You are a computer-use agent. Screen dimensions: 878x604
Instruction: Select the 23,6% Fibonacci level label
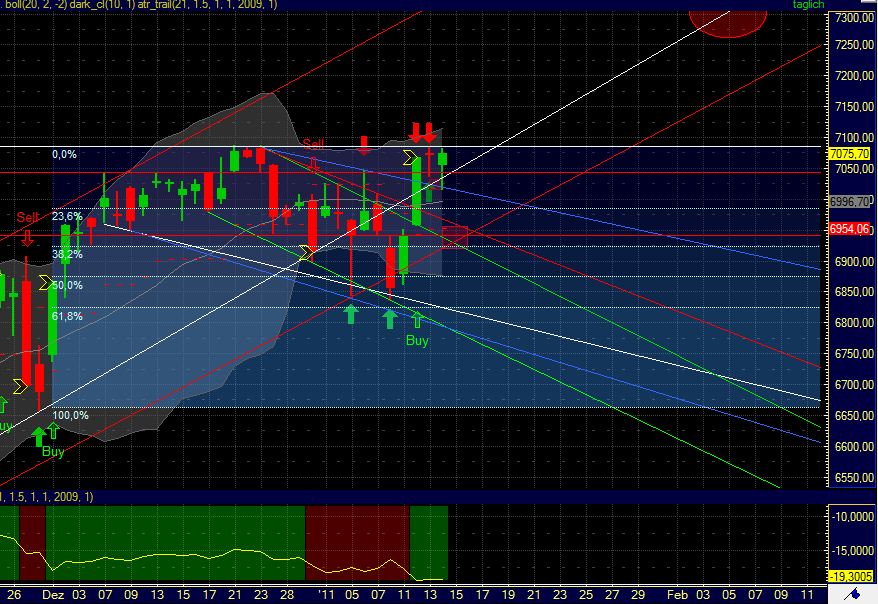pos(67,216)
